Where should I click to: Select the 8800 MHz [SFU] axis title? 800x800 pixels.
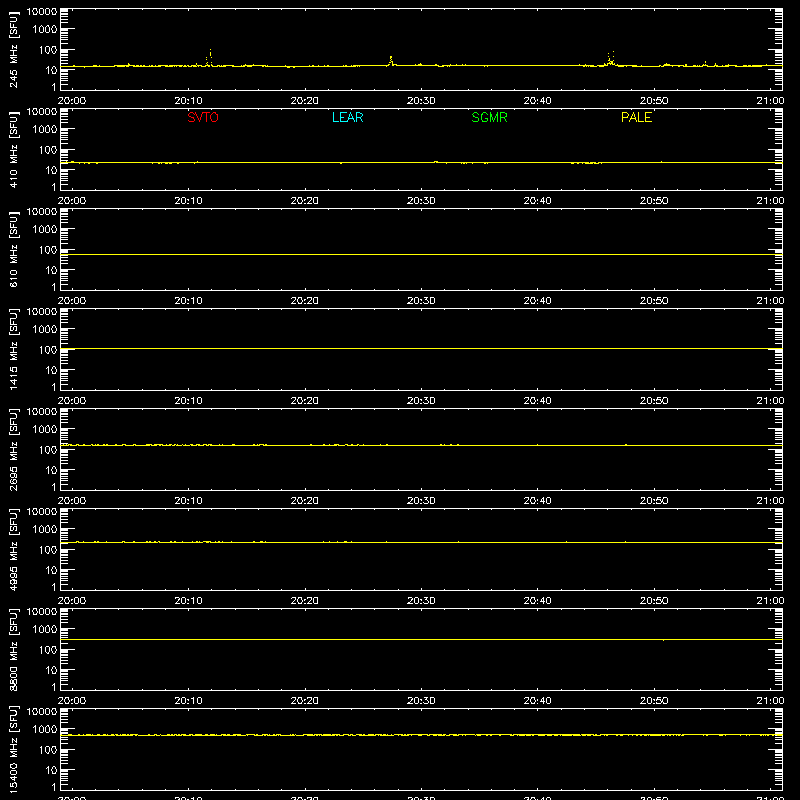(x=13, y=649)
